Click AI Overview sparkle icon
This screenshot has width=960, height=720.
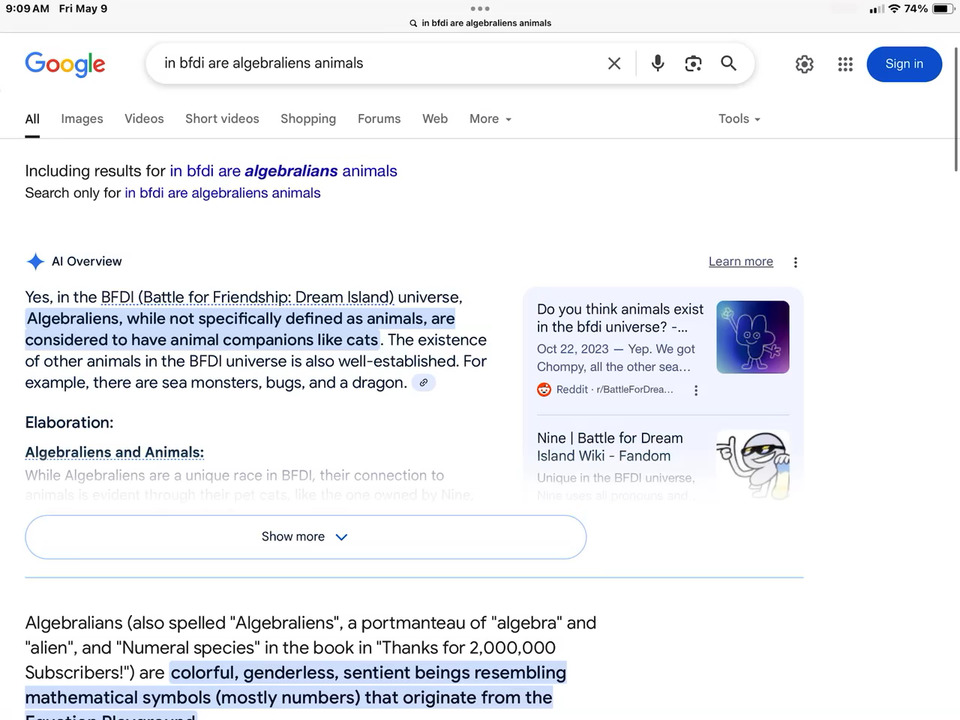pyautogui.click(x=36, y=261)
